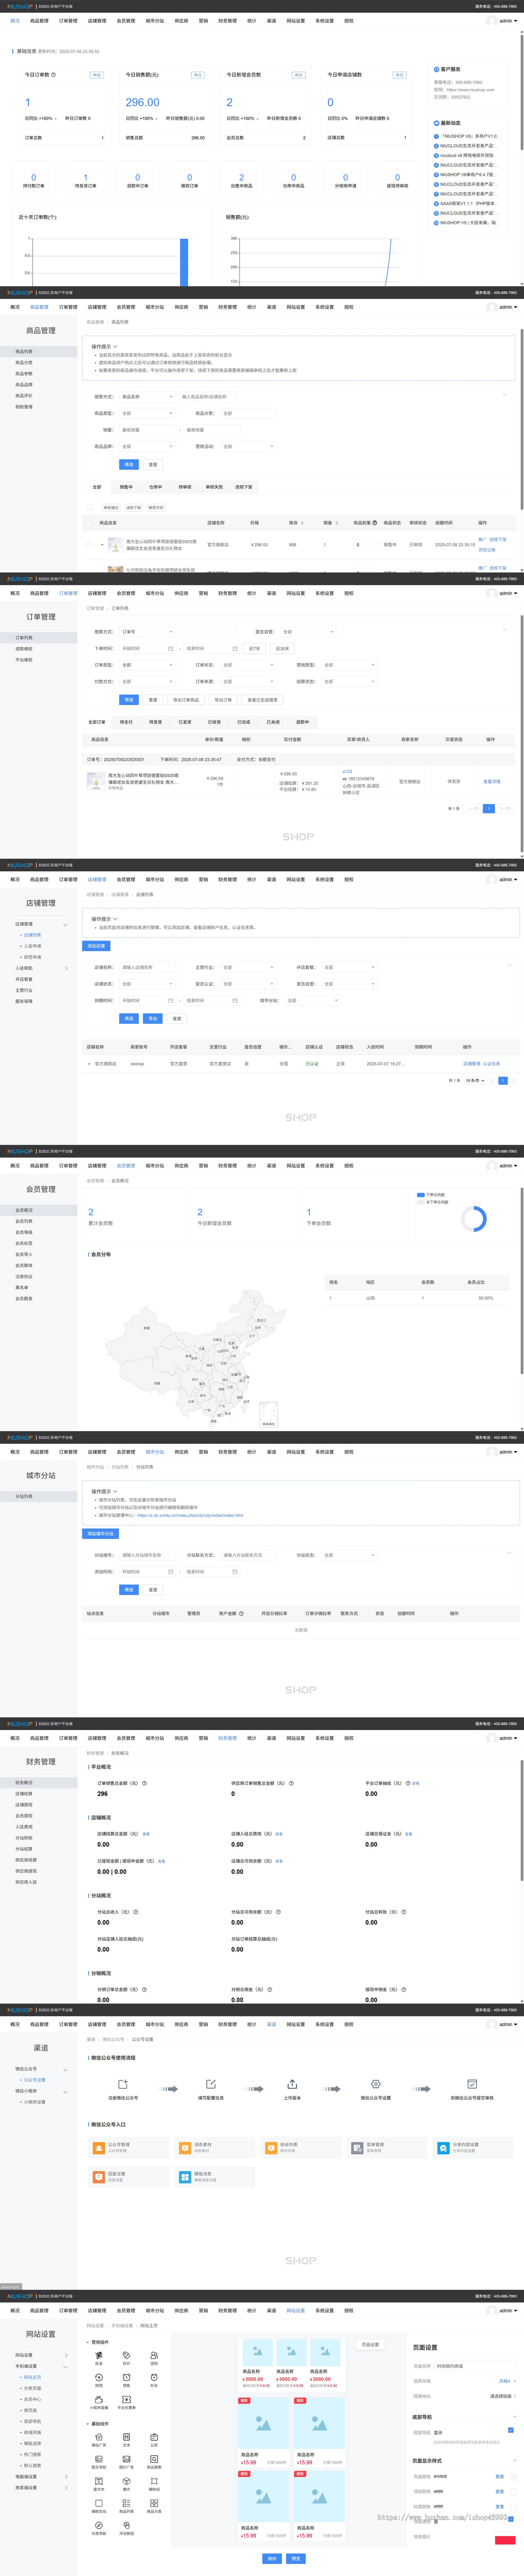The height and width of the screenshot is (2576, 524).
Task: Open the 消息素材 entry icon
Action: 185,2148
